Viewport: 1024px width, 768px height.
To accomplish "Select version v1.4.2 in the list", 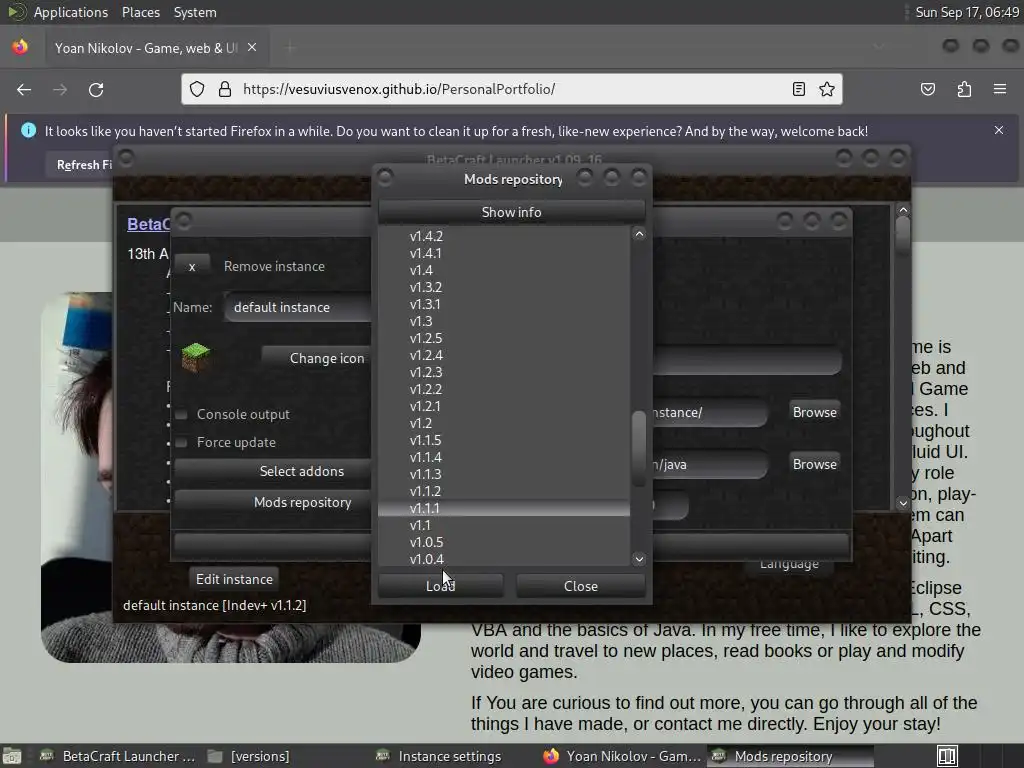I will [x=504, y=236].
